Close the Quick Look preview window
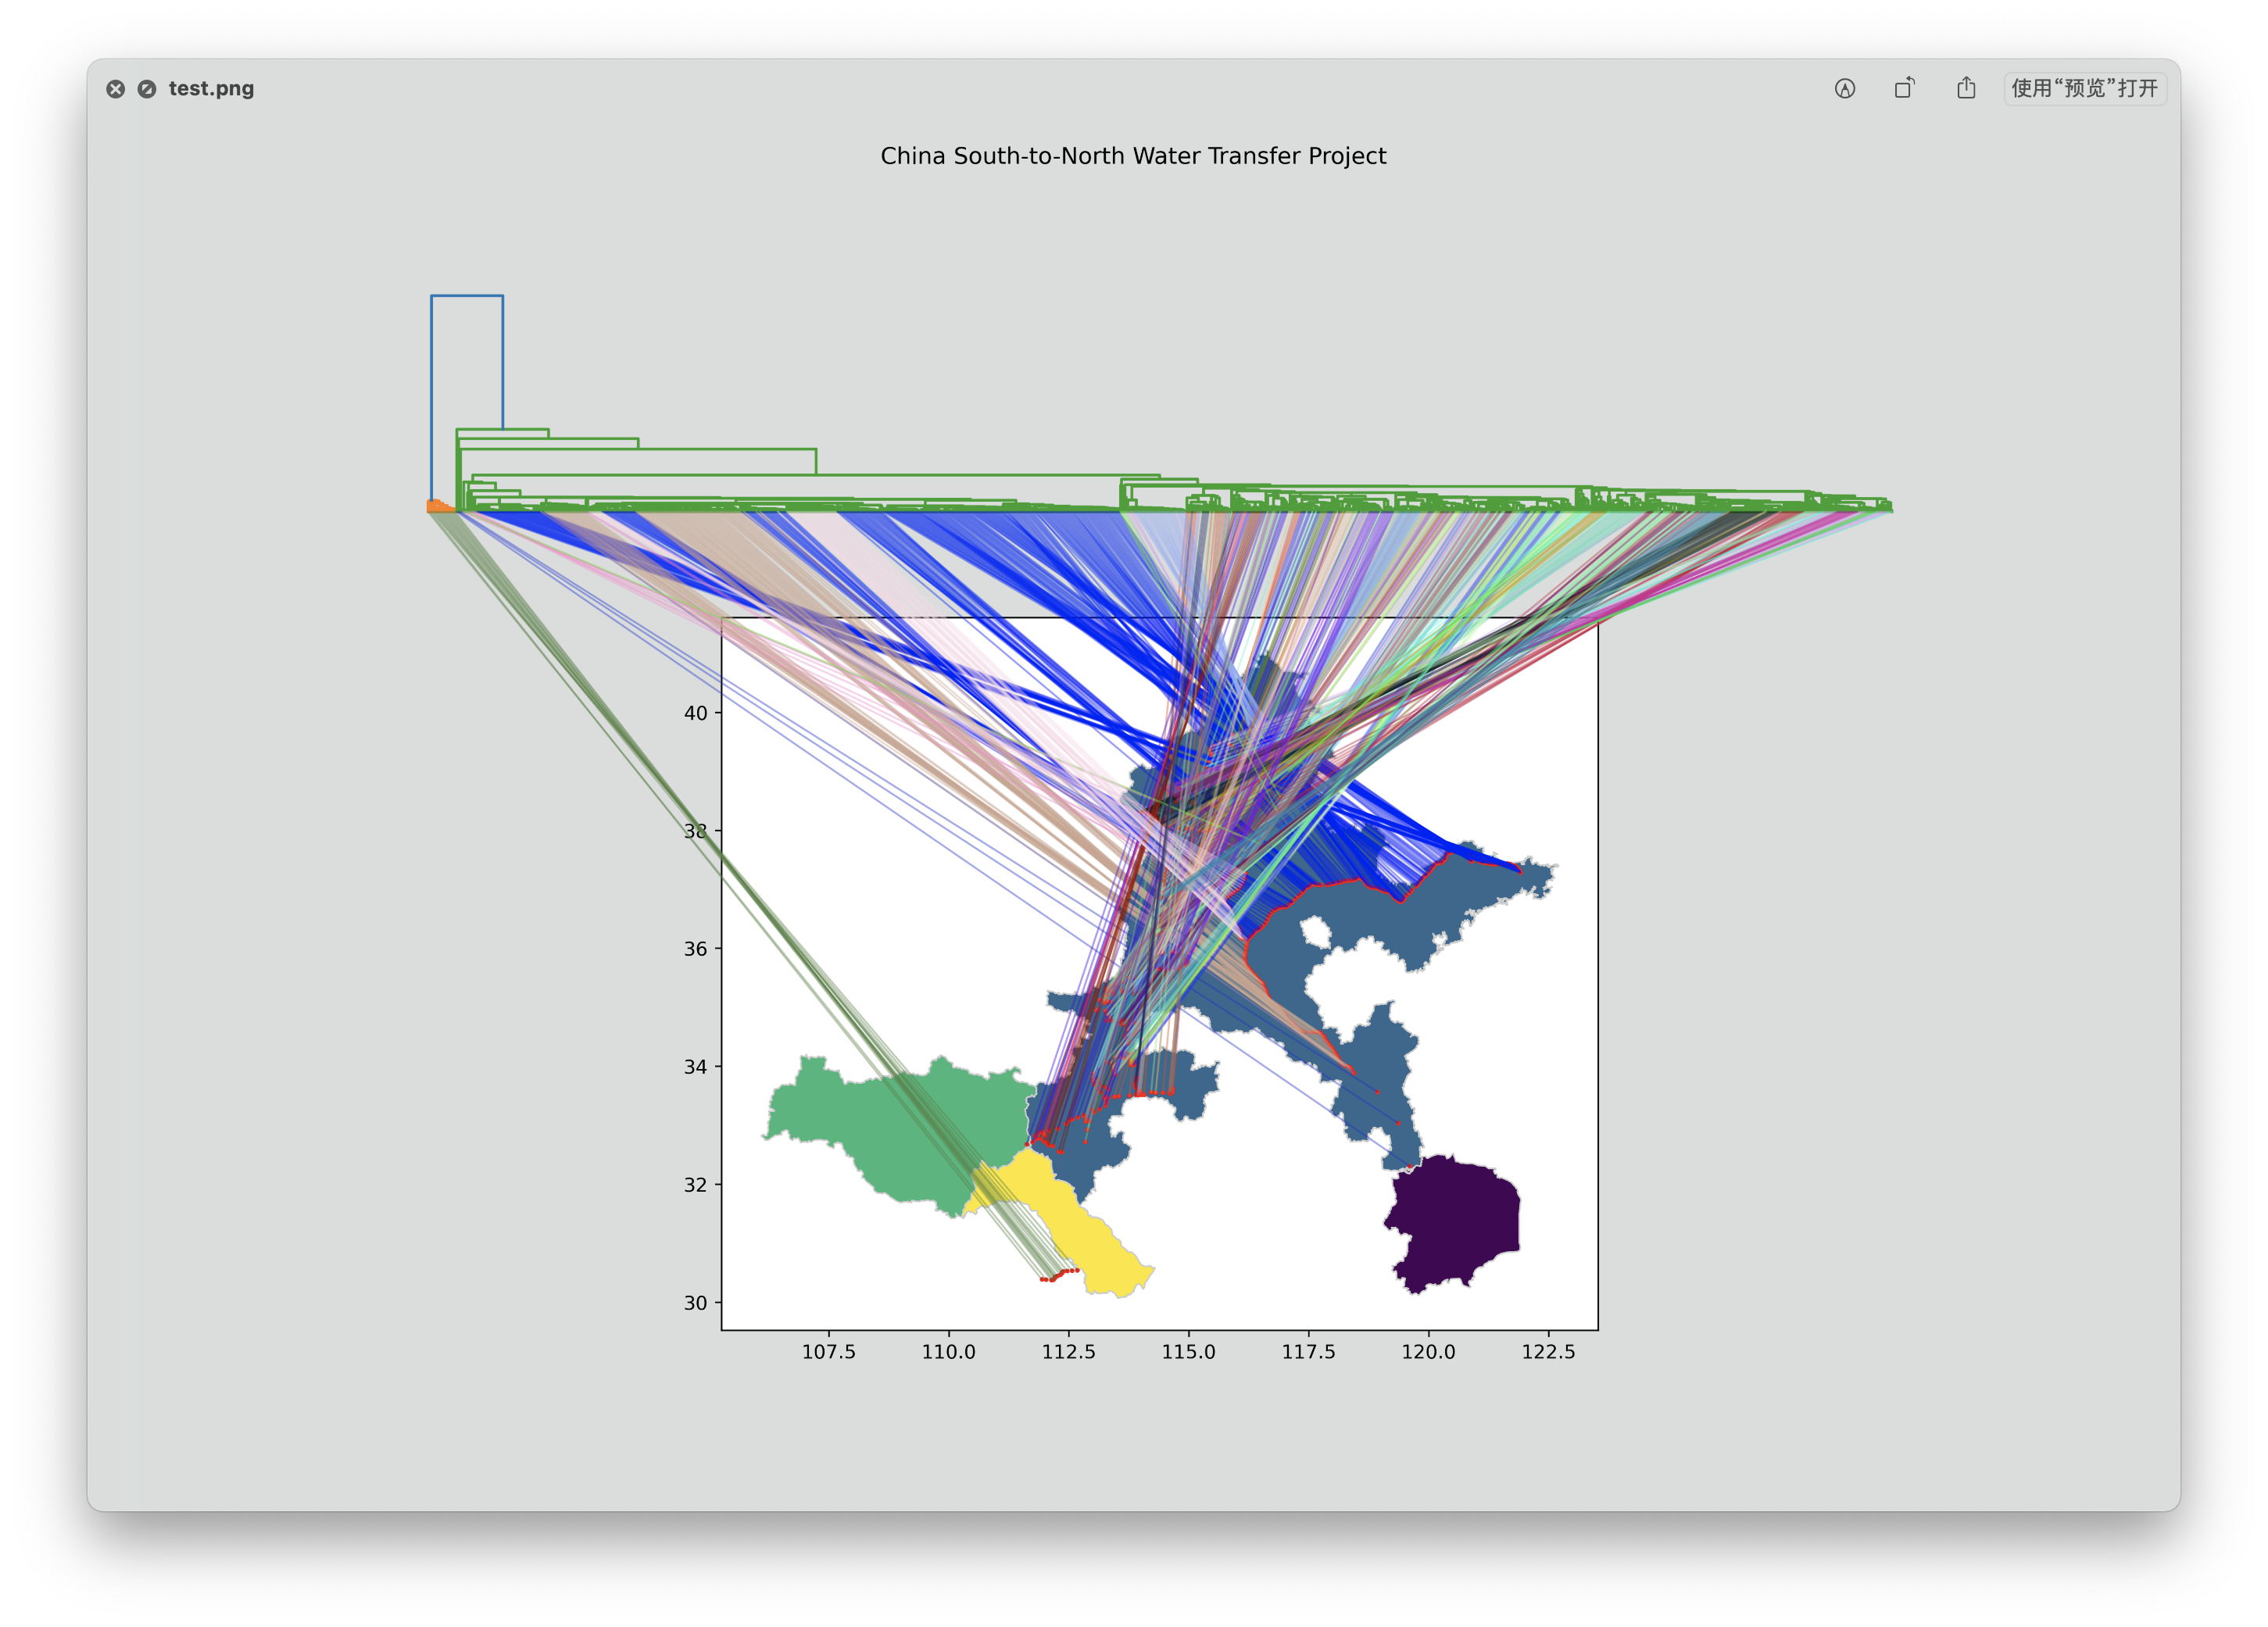Screen dimensions: 2268x1627 tap(116, 89)
